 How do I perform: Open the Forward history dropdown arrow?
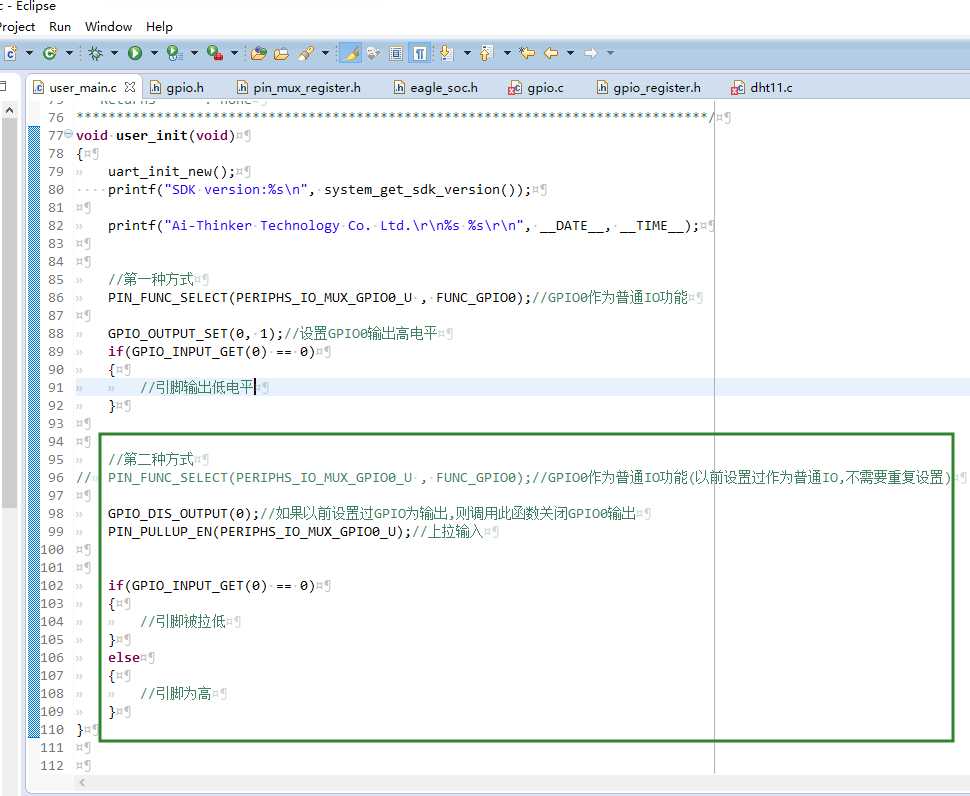[611, 54]
